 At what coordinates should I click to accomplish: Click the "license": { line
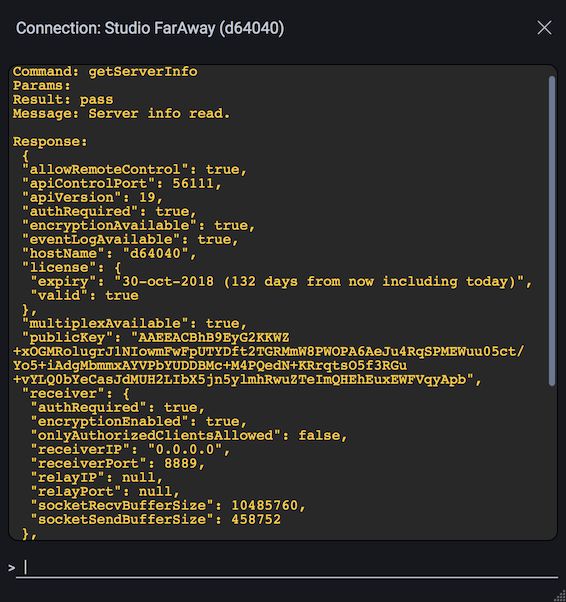(x=72, y=268)
